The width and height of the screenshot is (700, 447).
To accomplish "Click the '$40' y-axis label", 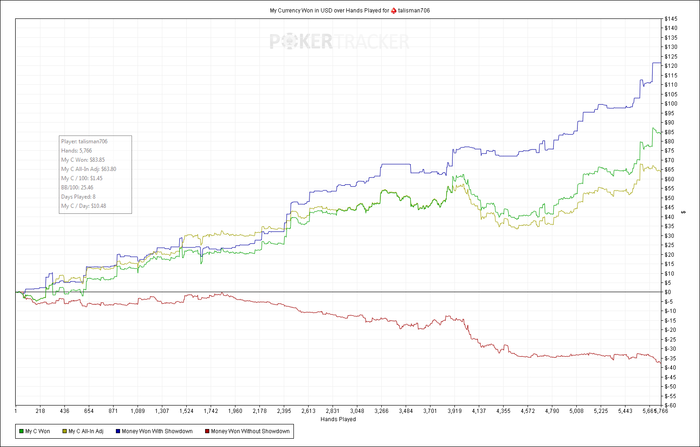I will (x=670, y=217).
